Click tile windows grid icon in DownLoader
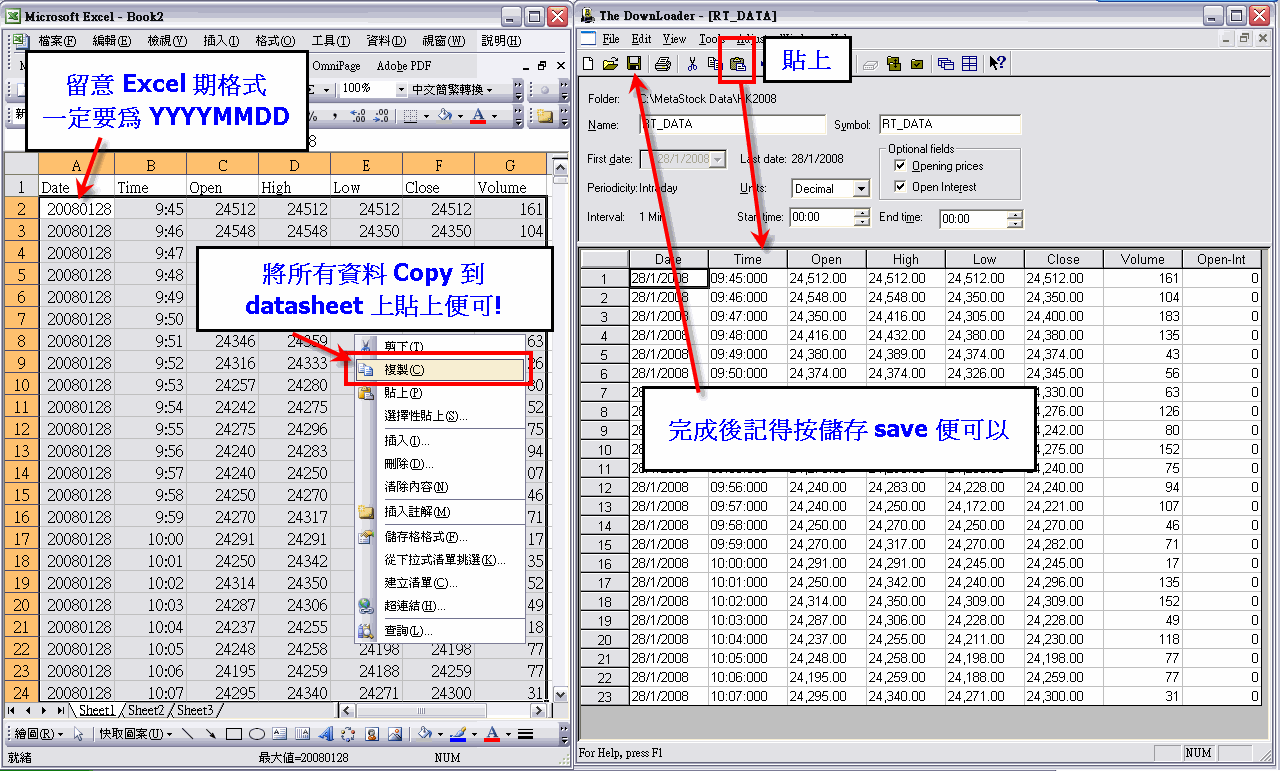The image size is (1280, 771). pos(969,64)
